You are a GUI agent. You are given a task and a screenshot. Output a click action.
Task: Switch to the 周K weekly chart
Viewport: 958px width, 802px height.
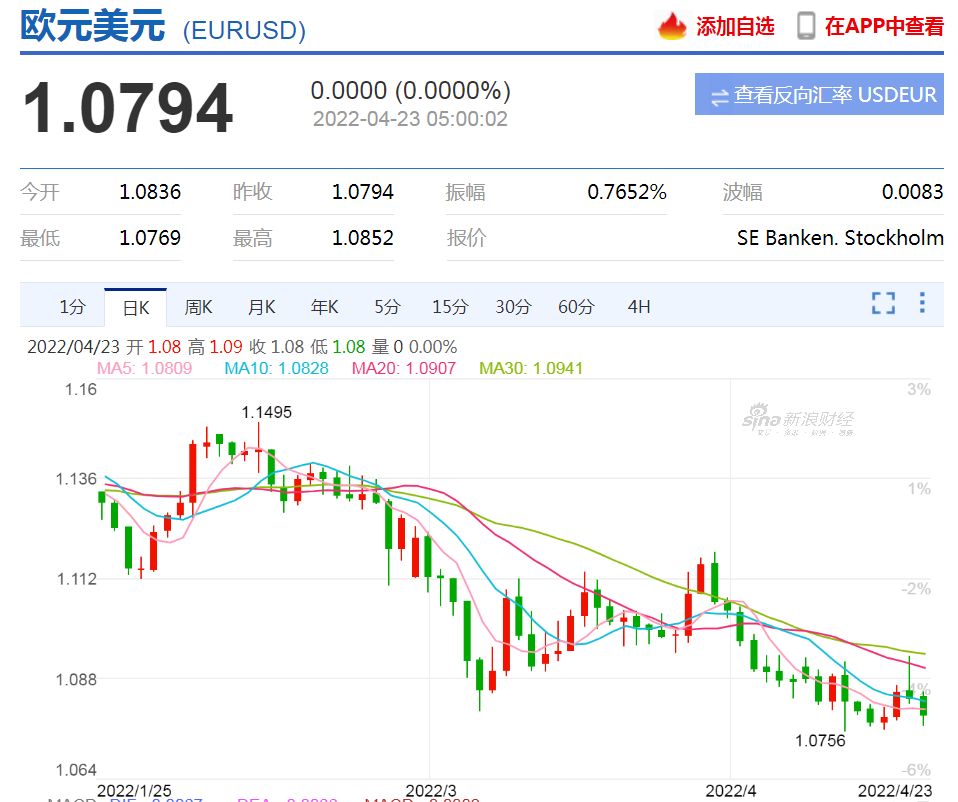(x=199, y=307)
